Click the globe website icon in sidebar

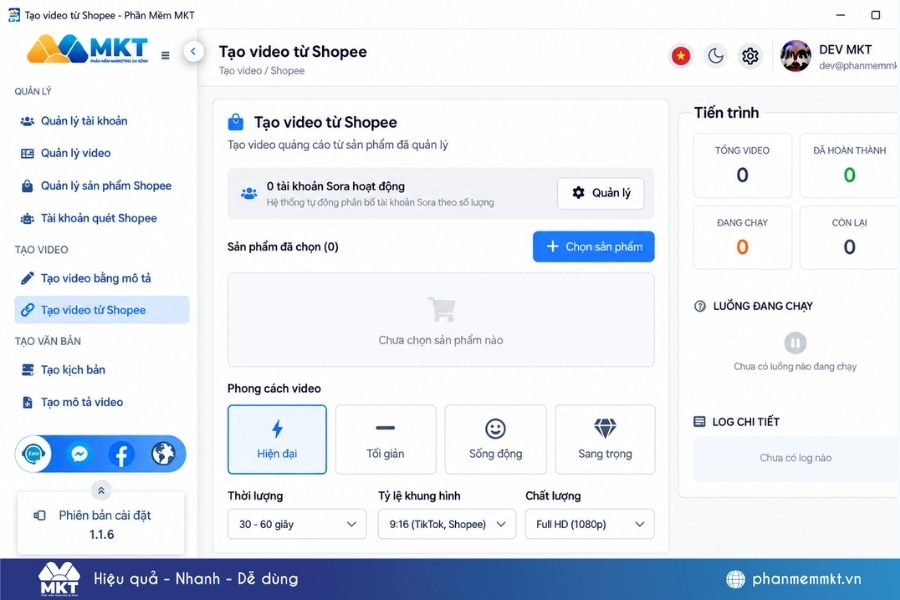coord(163,454)
